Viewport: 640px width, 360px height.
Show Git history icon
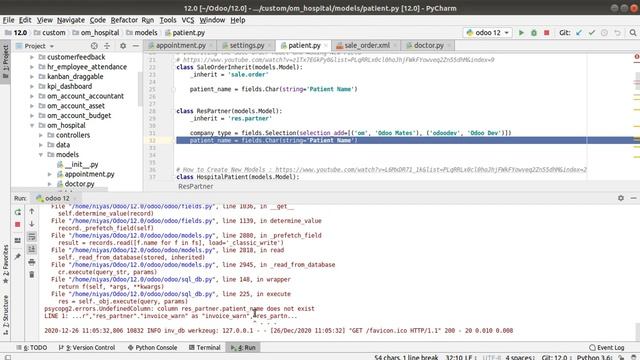coord(604,33)
